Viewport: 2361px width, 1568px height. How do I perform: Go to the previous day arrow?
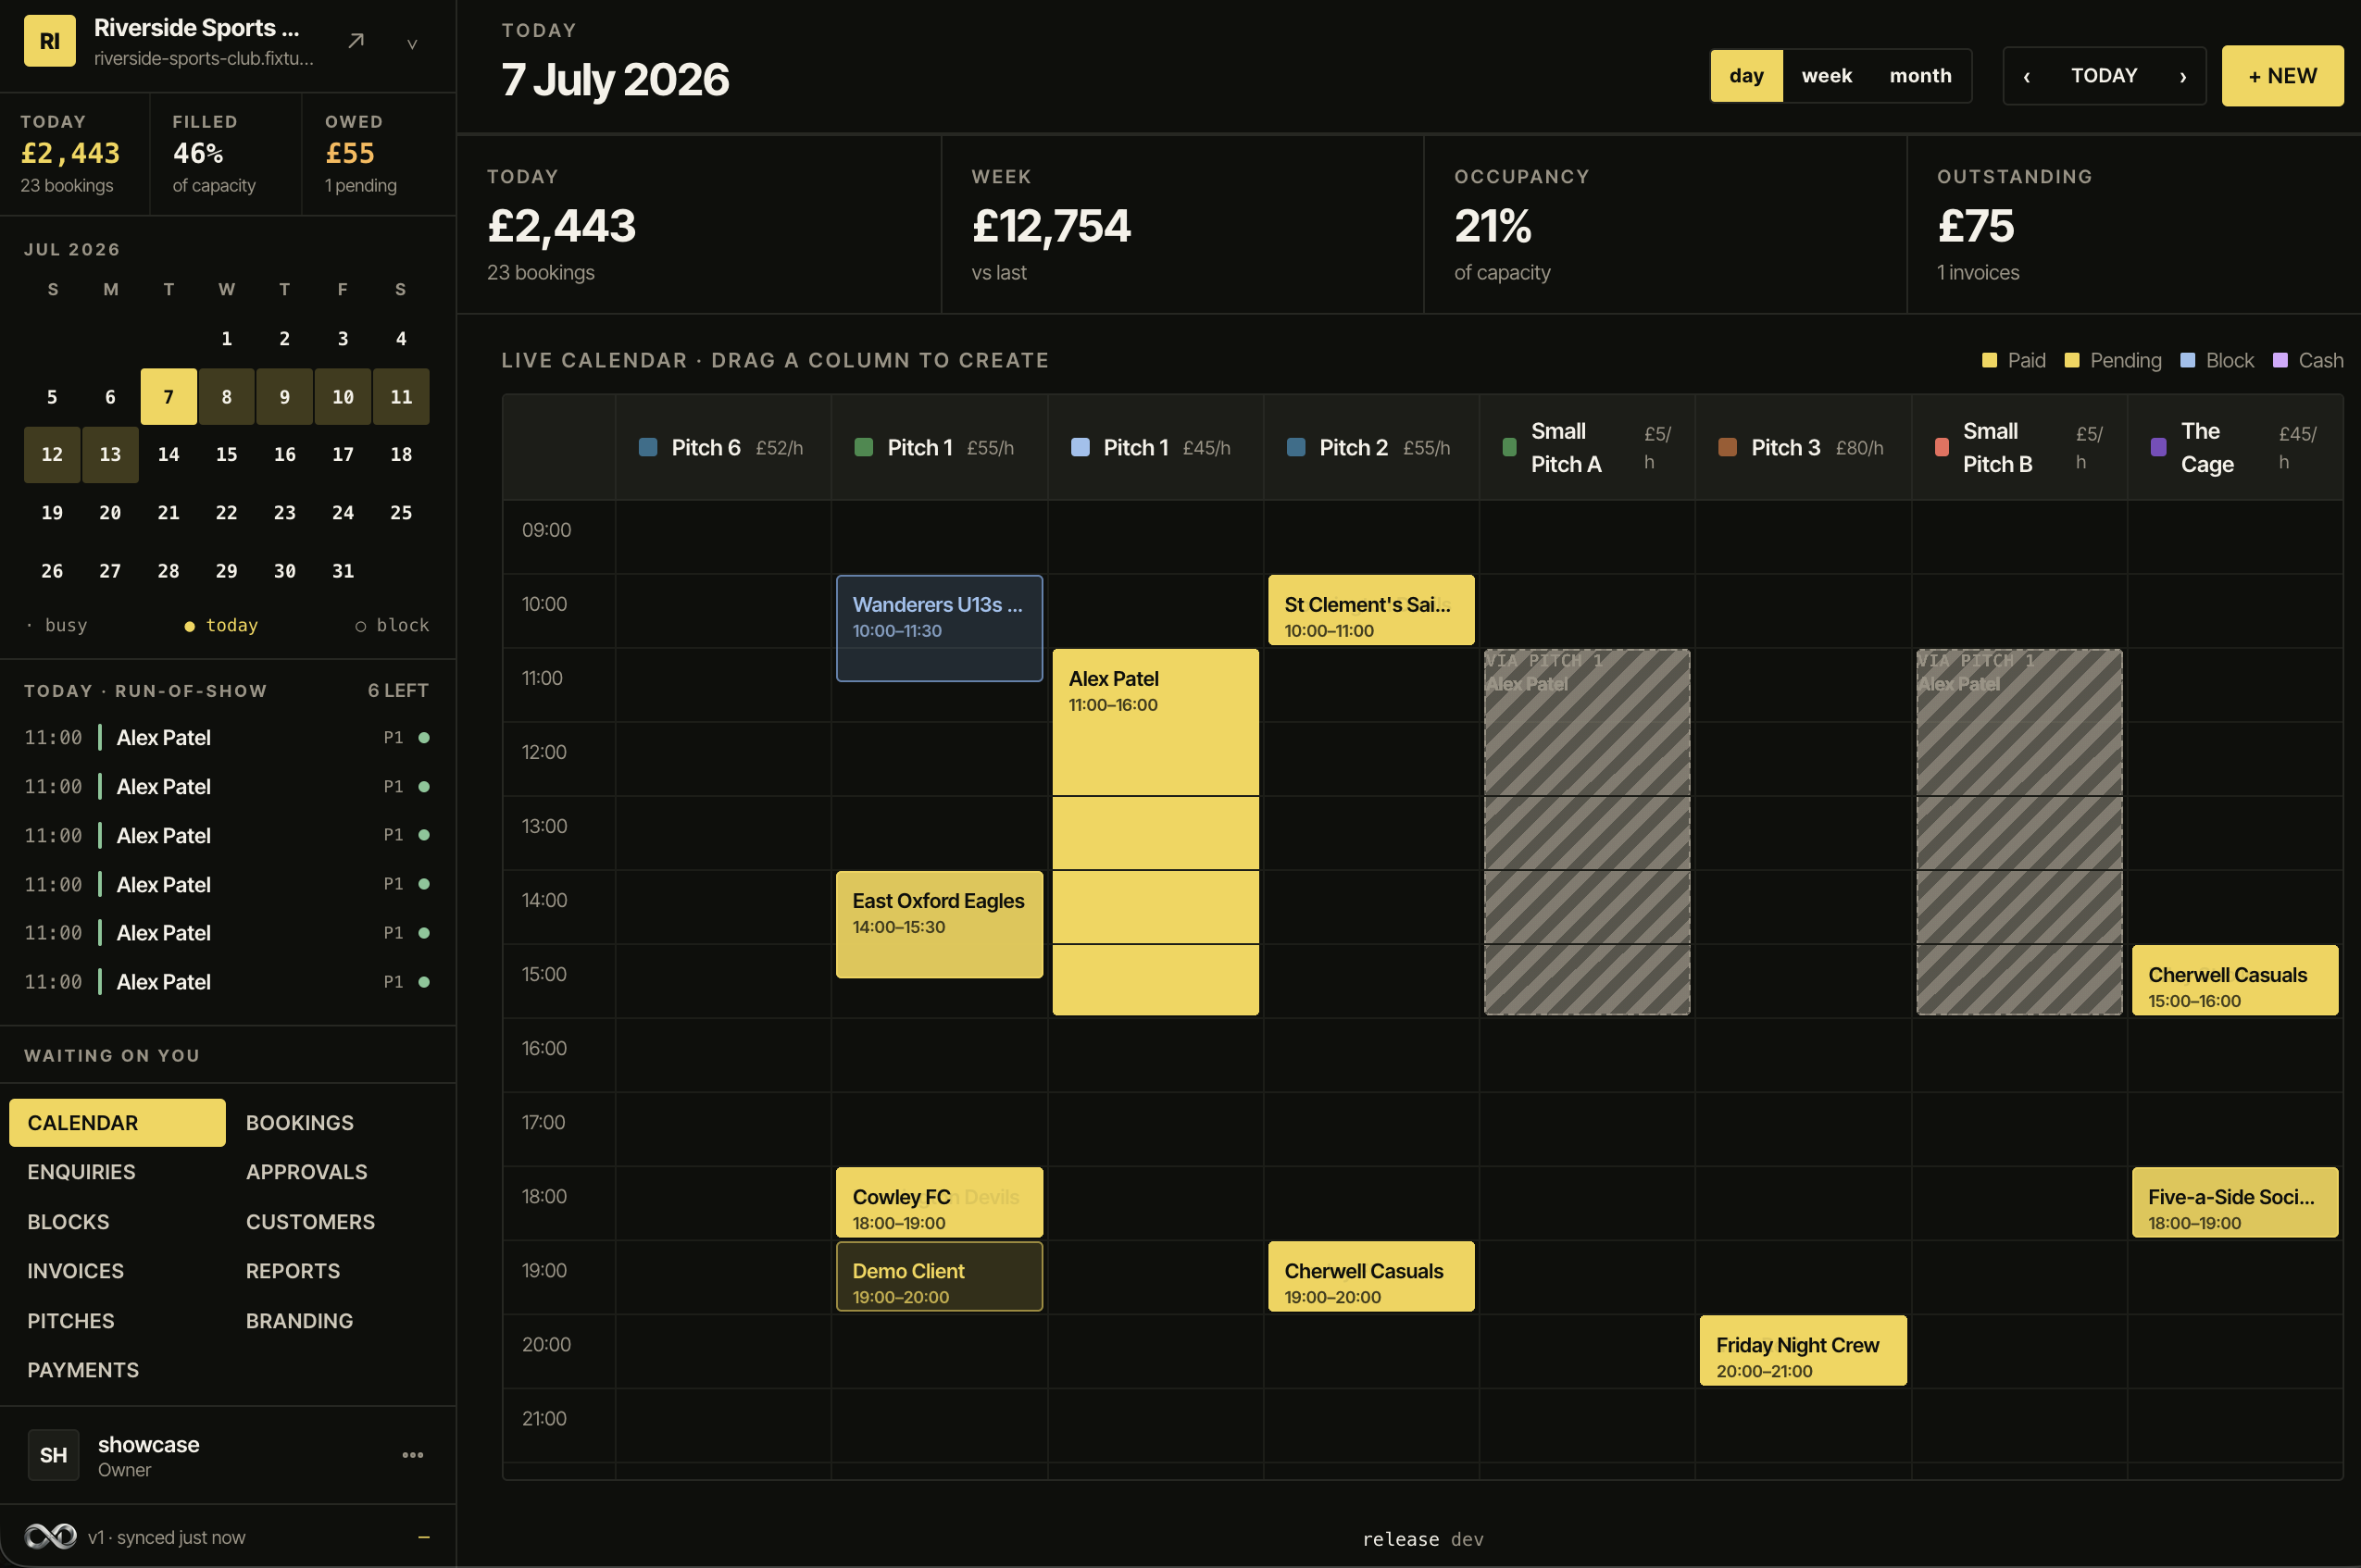2027,76
